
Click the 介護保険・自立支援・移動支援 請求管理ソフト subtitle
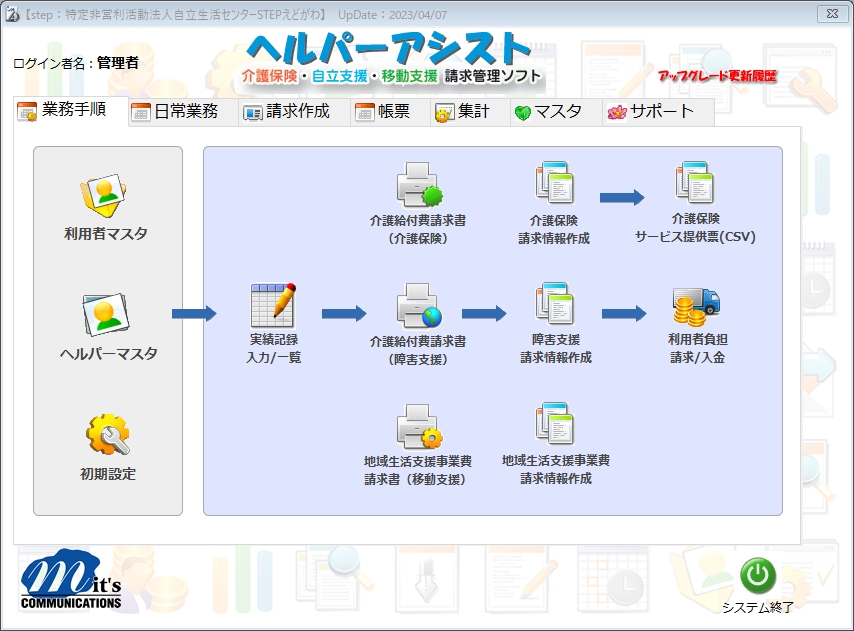[392, 76]
